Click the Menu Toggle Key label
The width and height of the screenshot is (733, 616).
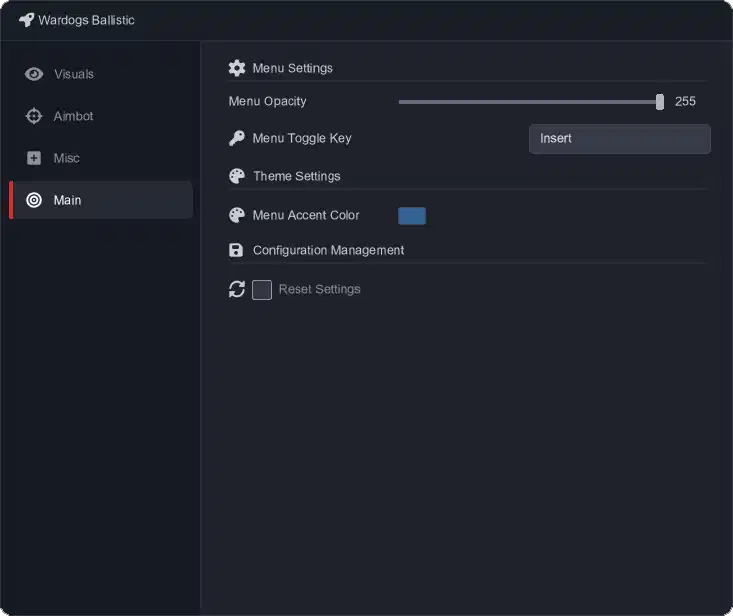[x=302, y=138]
